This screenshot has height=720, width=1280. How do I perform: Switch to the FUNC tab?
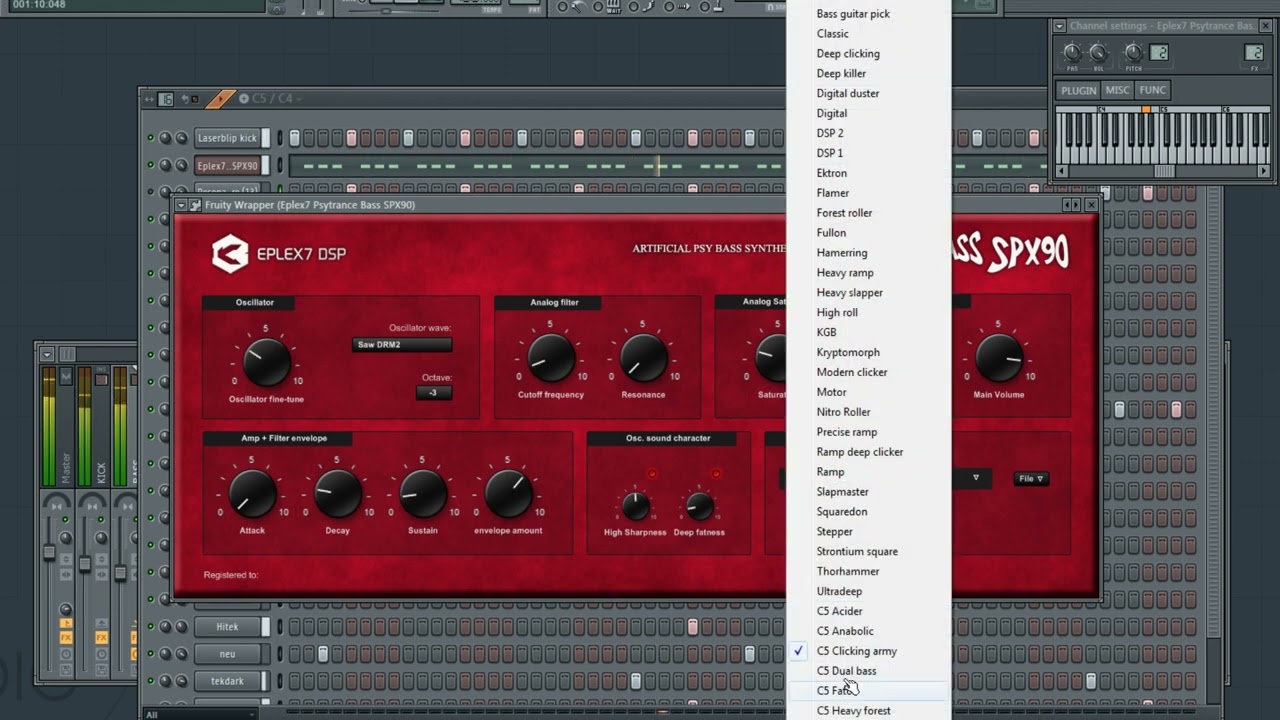click(x=1152, y=91)
